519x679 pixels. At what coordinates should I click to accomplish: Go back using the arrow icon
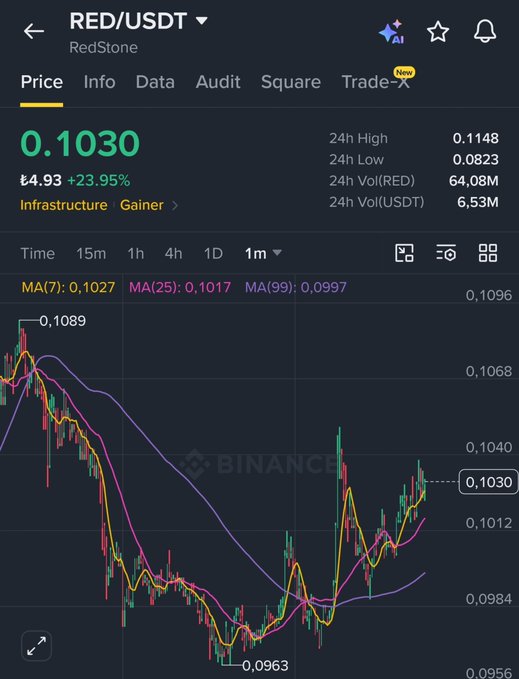(x=34, y=31)
